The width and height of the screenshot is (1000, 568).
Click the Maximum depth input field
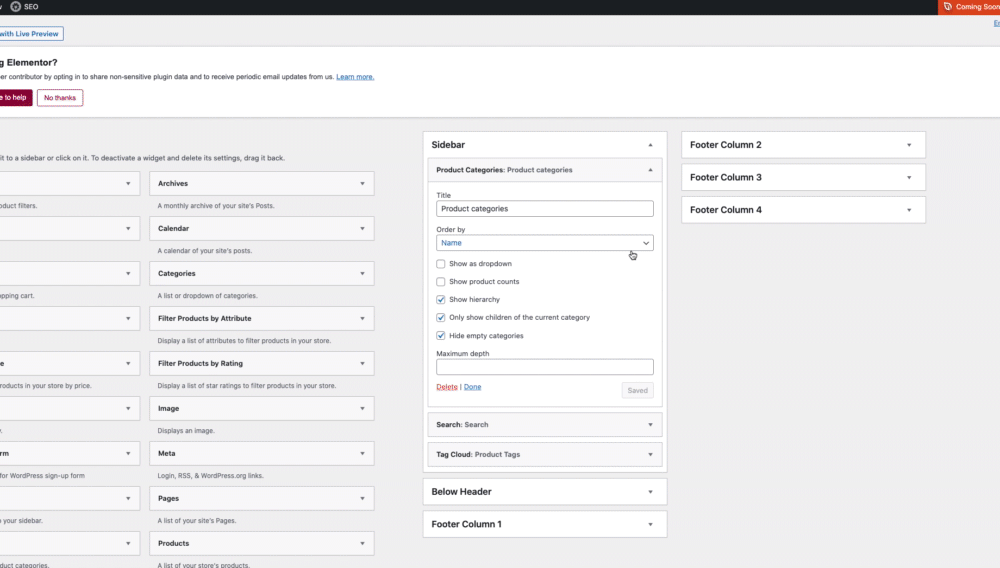click(545, 367)
